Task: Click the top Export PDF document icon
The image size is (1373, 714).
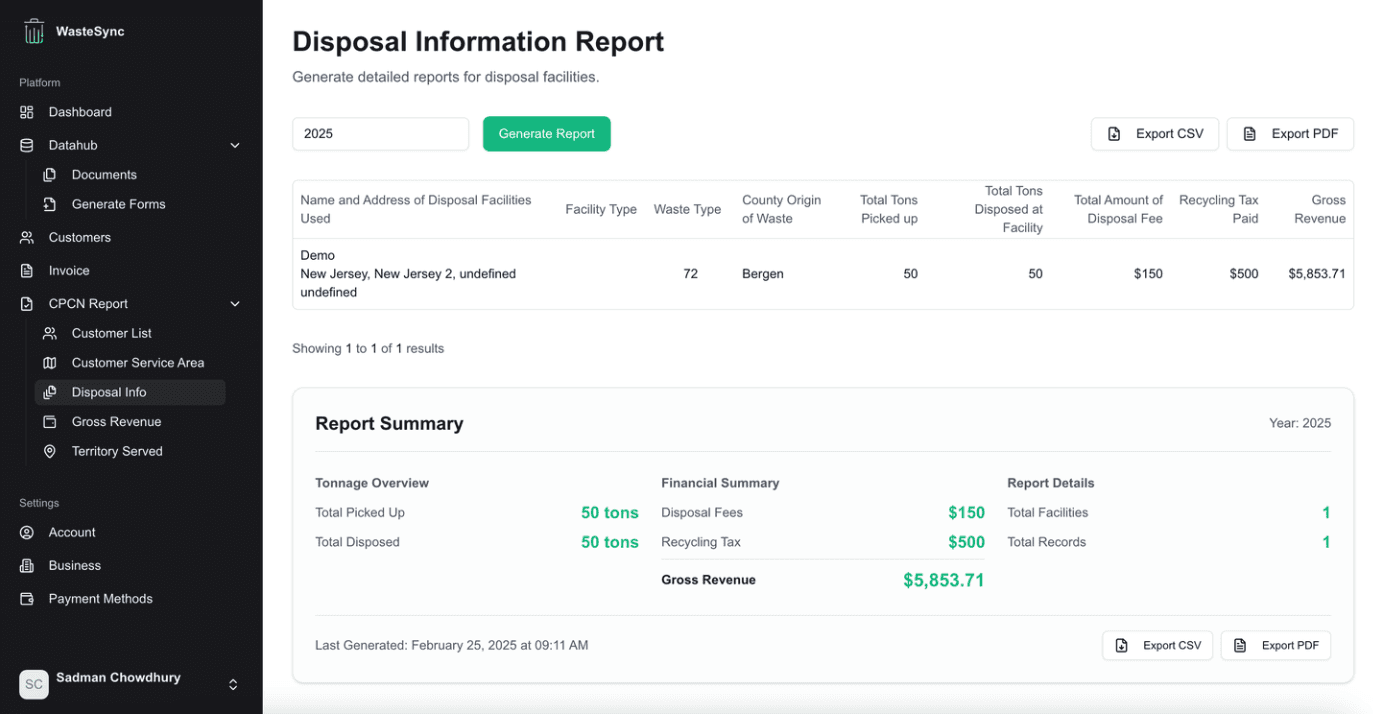Action: click(1249, 134)
